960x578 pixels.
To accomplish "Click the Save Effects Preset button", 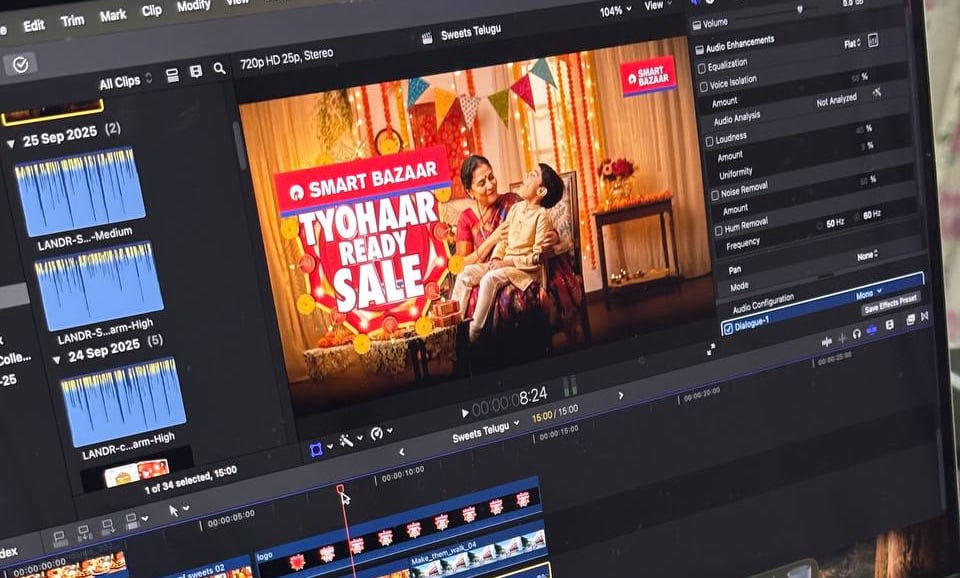I will point(891,304).
